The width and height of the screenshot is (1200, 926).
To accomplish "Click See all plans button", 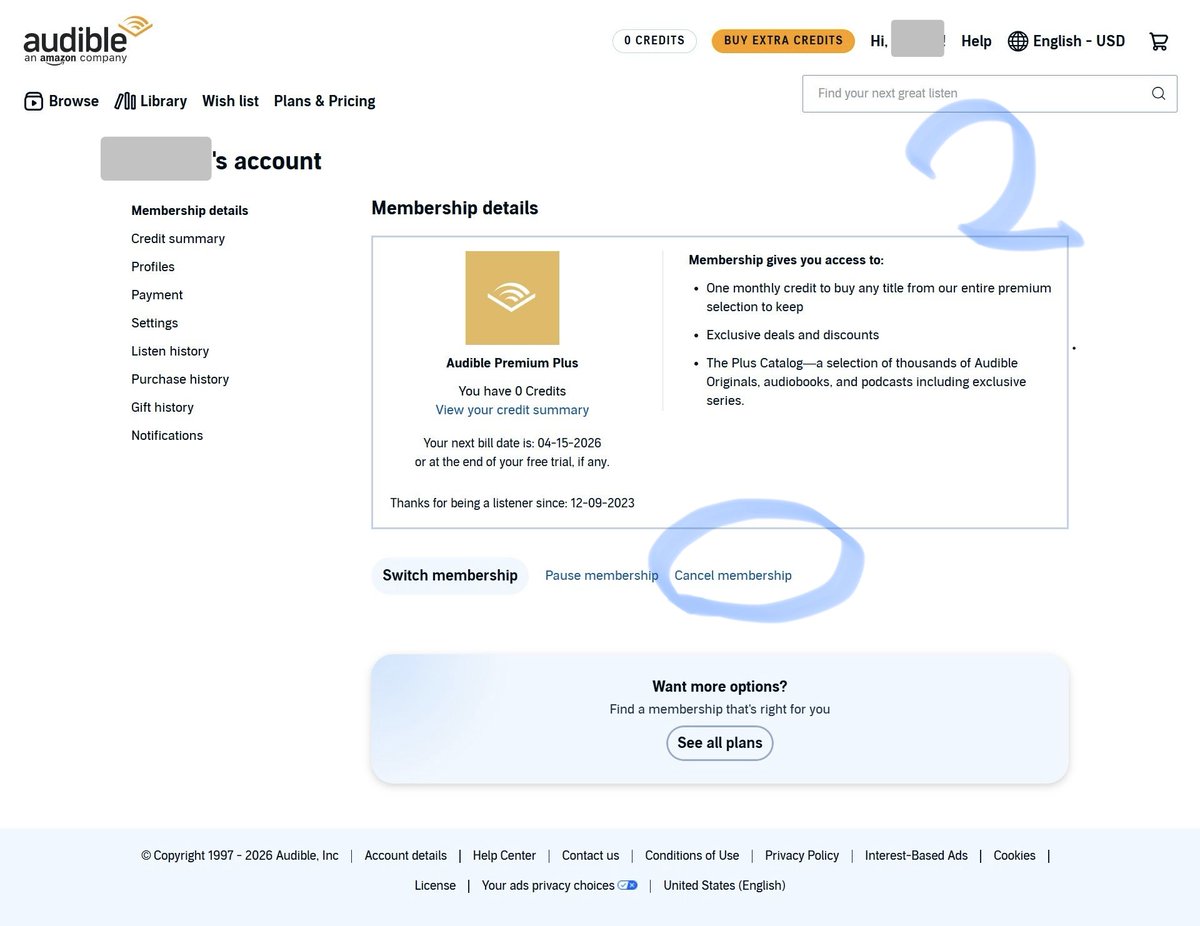I will point(720,743).
